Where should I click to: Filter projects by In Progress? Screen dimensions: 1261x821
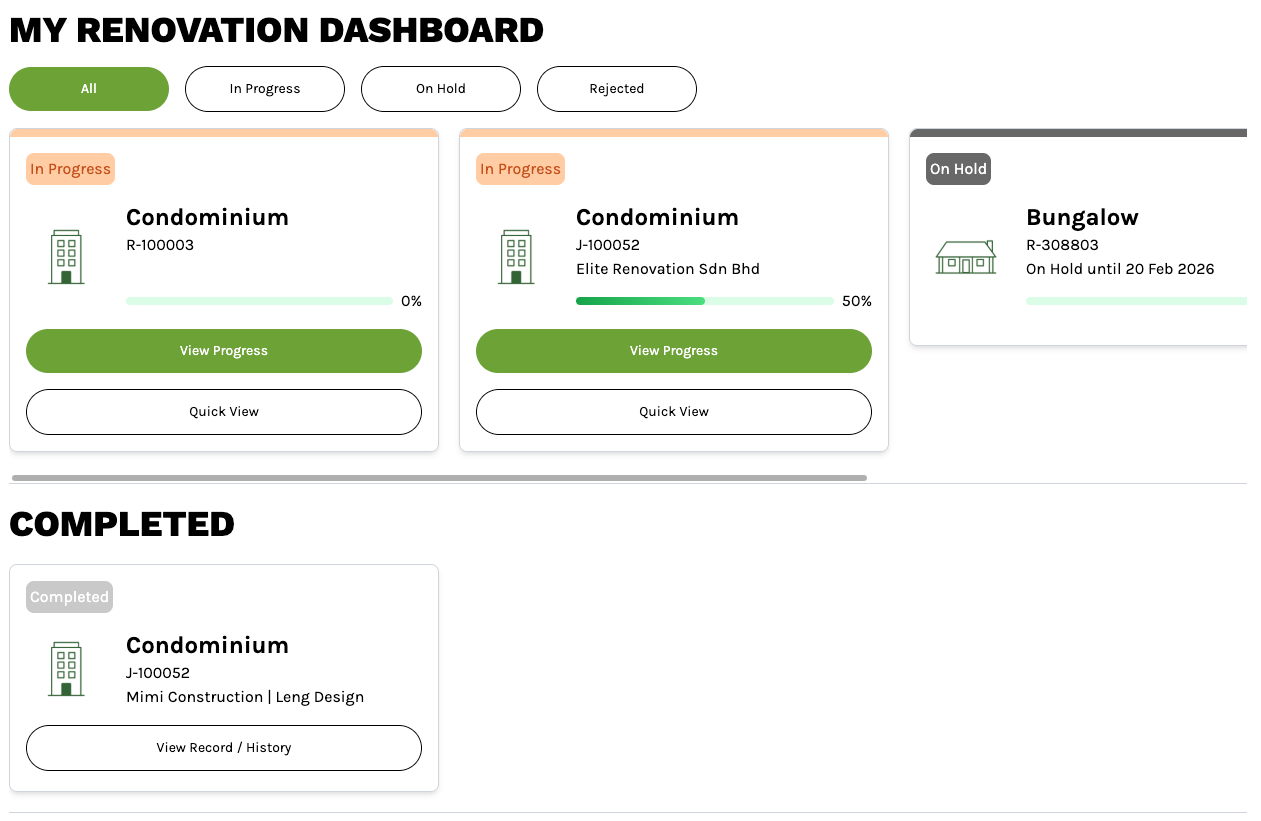(x=265, y=89)
